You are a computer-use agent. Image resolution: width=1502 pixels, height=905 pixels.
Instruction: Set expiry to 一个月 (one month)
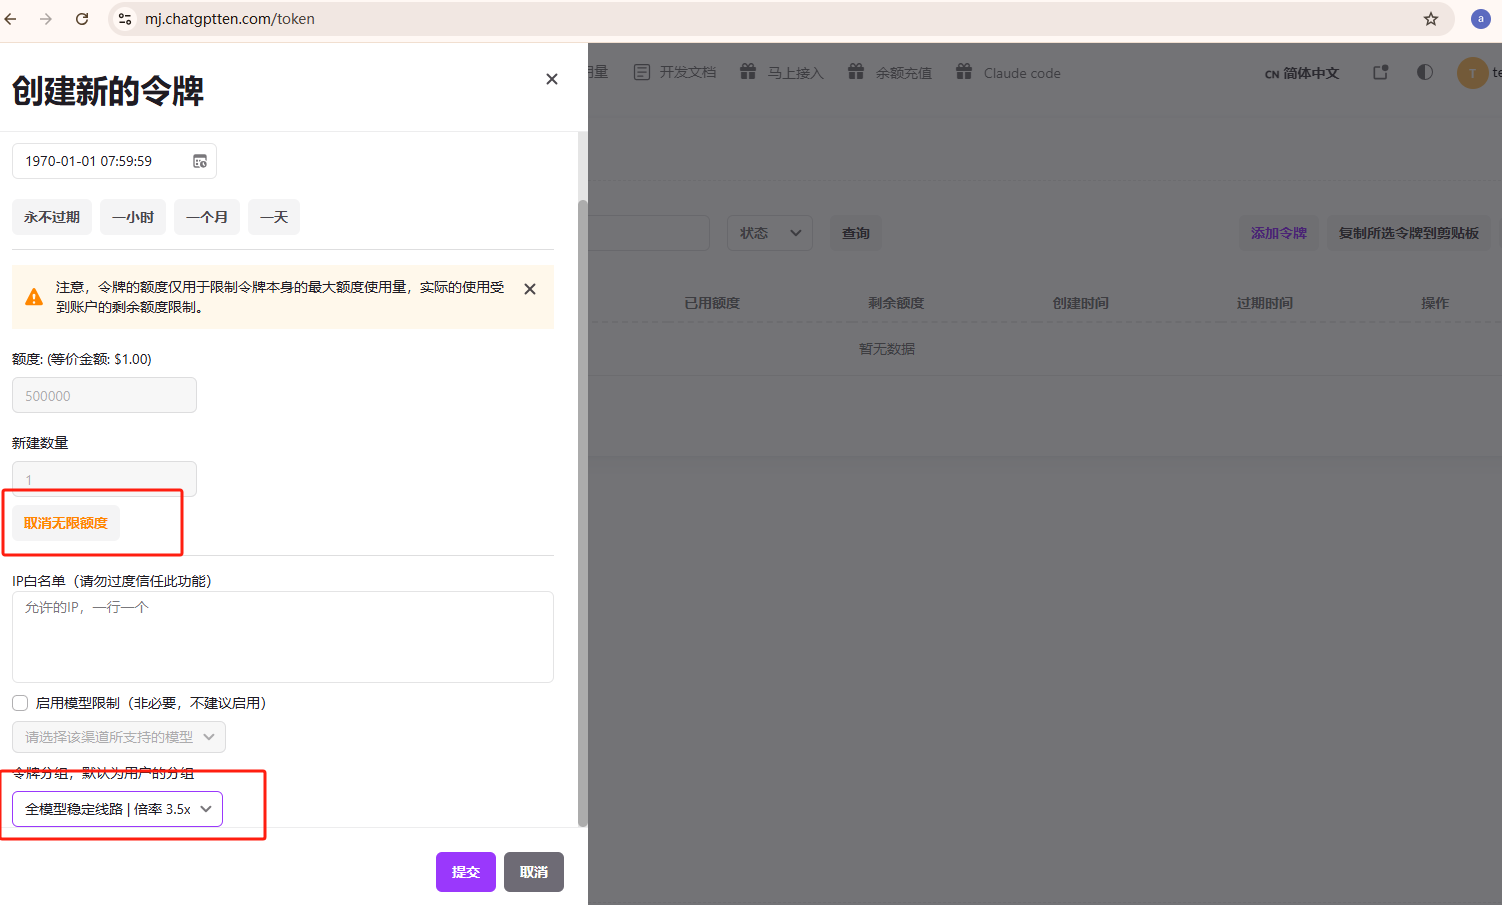pyautogui.click(x=207, y=217)
